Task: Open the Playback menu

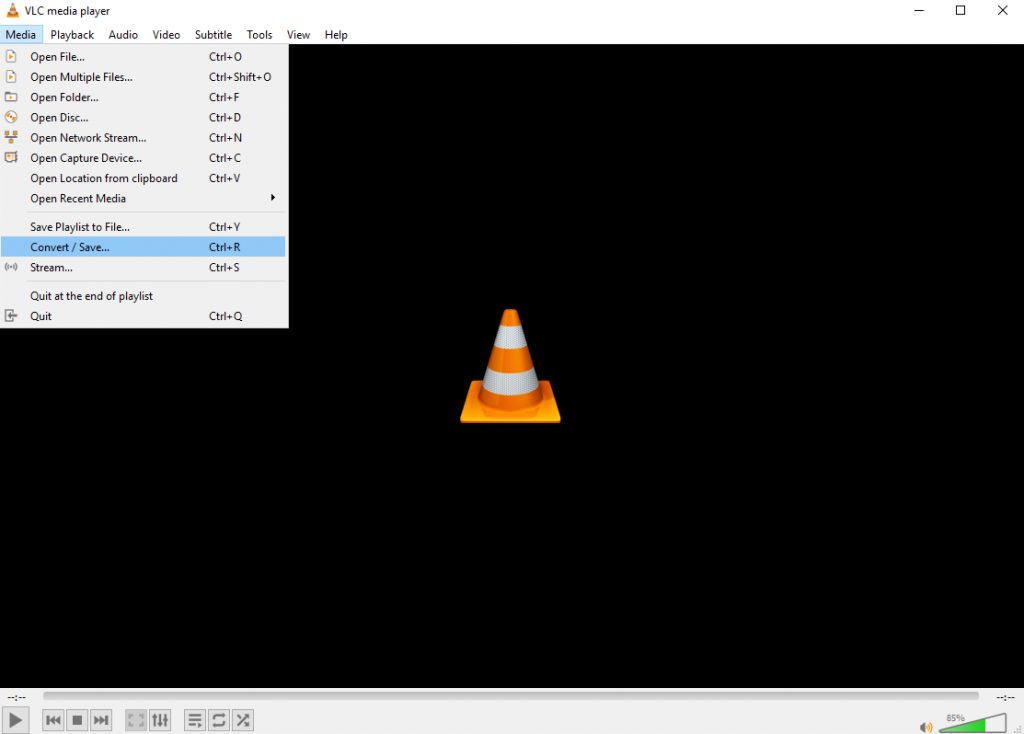Action: pyautogui.click(x=72, y=34)
